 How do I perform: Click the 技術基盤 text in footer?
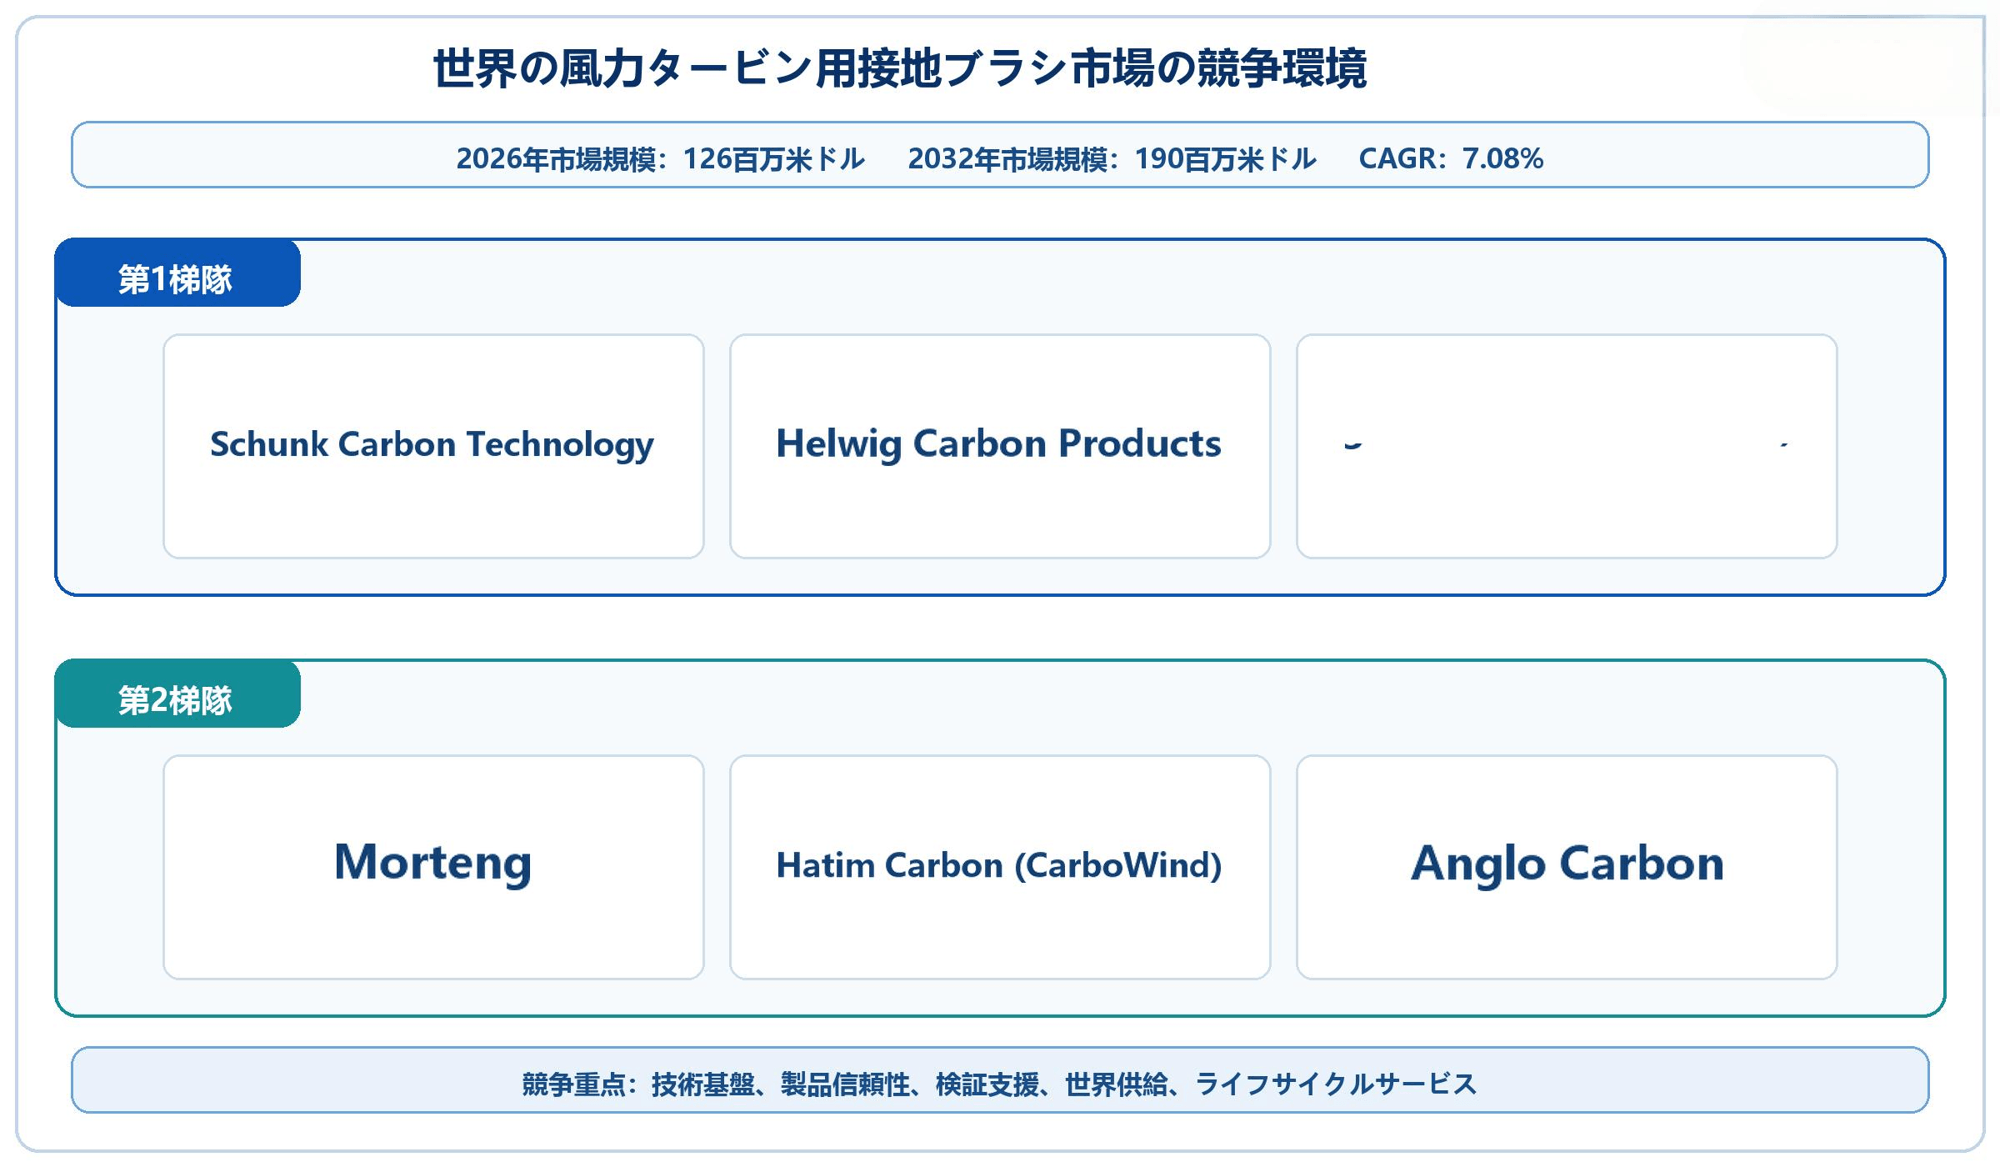[703, 1084]
